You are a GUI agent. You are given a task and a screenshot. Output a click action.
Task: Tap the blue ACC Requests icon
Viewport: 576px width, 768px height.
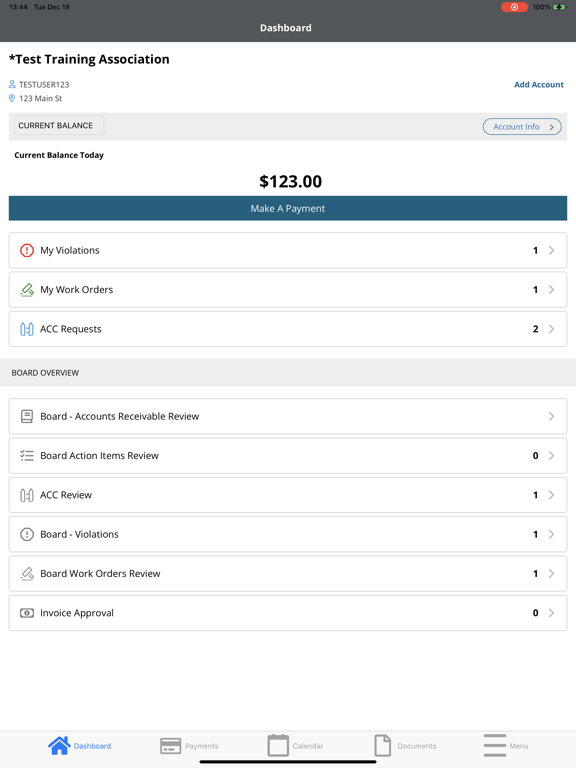[27, 329]
